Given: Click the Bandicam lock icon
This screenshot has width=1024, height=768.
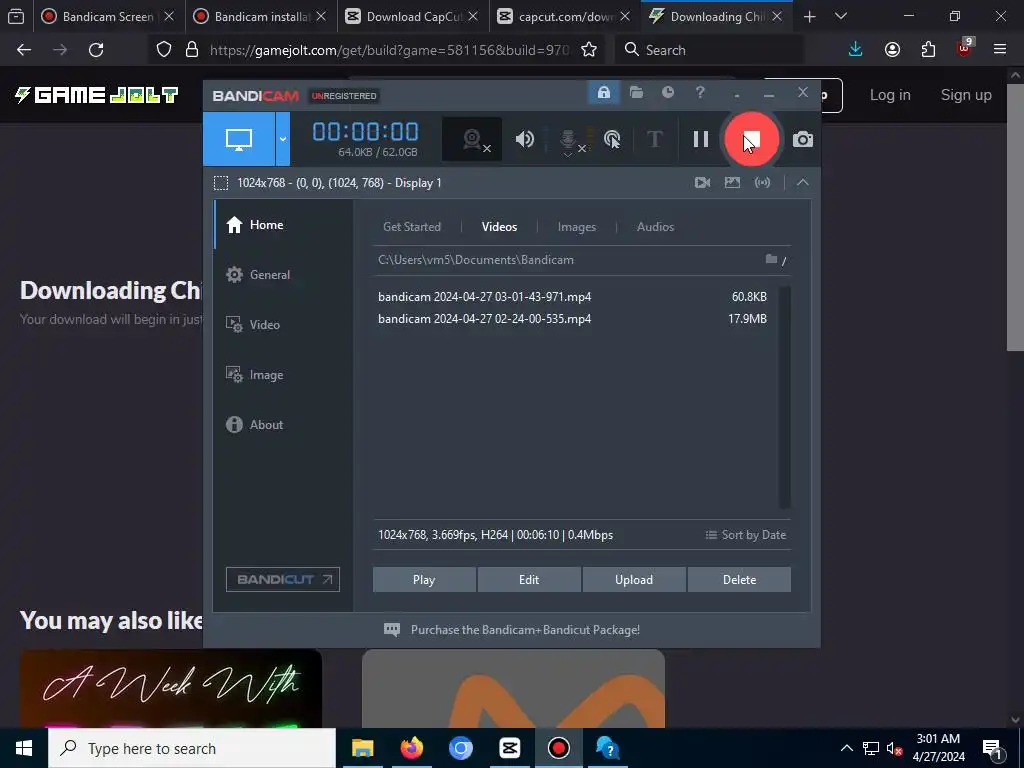Looking at the screenshot, I should 603,92.
